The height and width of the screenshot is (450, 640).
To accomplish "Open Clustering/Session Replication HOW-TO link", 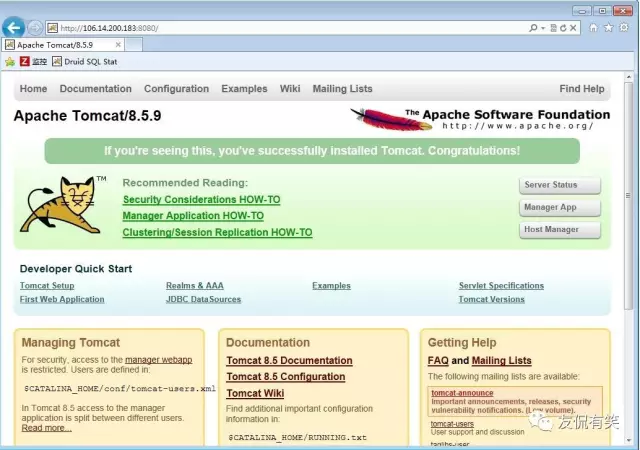I will (x=218, y=232).
